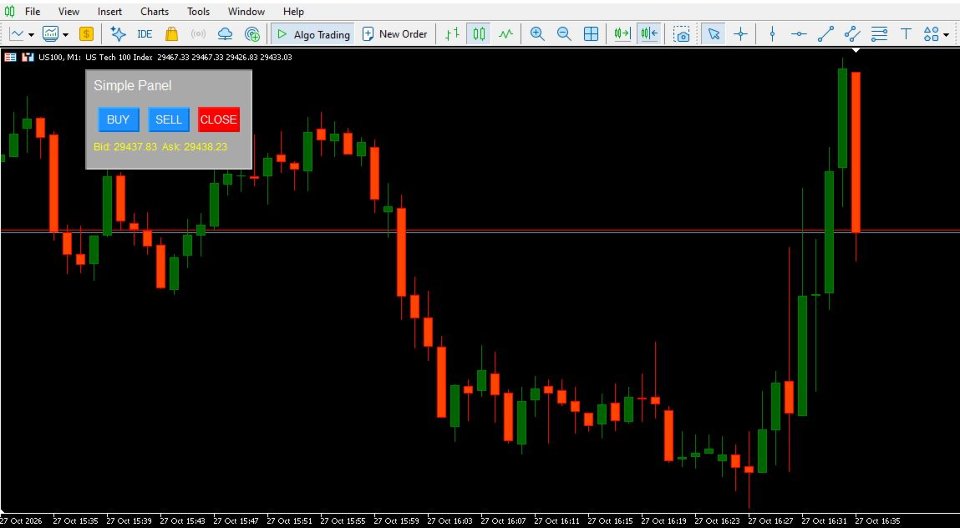Open the Tools menu
This screenshot has width=960, height=528.
(x=198, y=11)
